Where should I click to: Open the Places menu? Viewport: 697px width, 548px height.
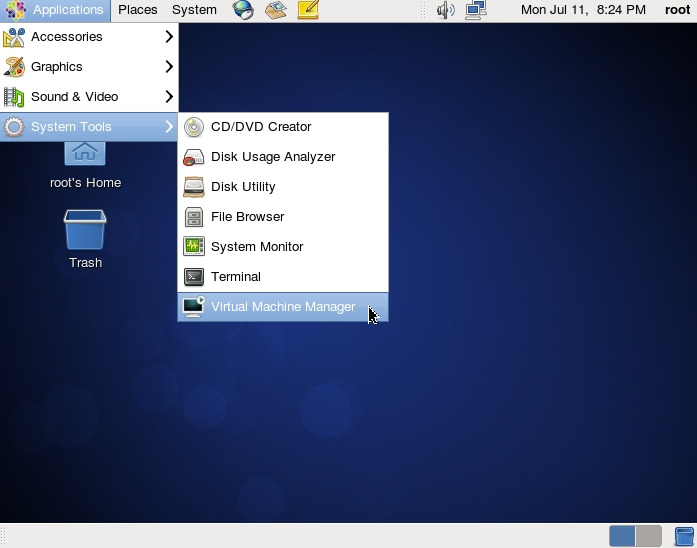tap(138, 10)
